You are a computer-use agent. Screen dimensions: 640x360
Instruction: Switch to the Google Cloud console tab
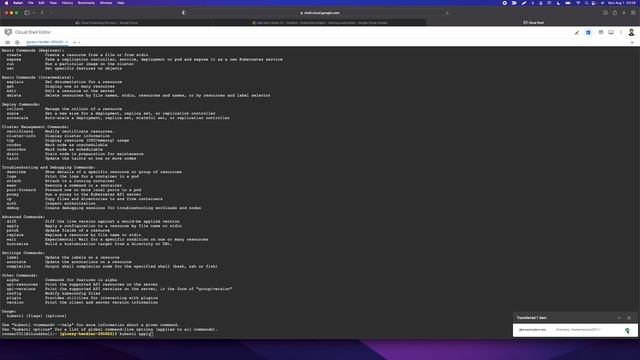click(x=320, y=23)
